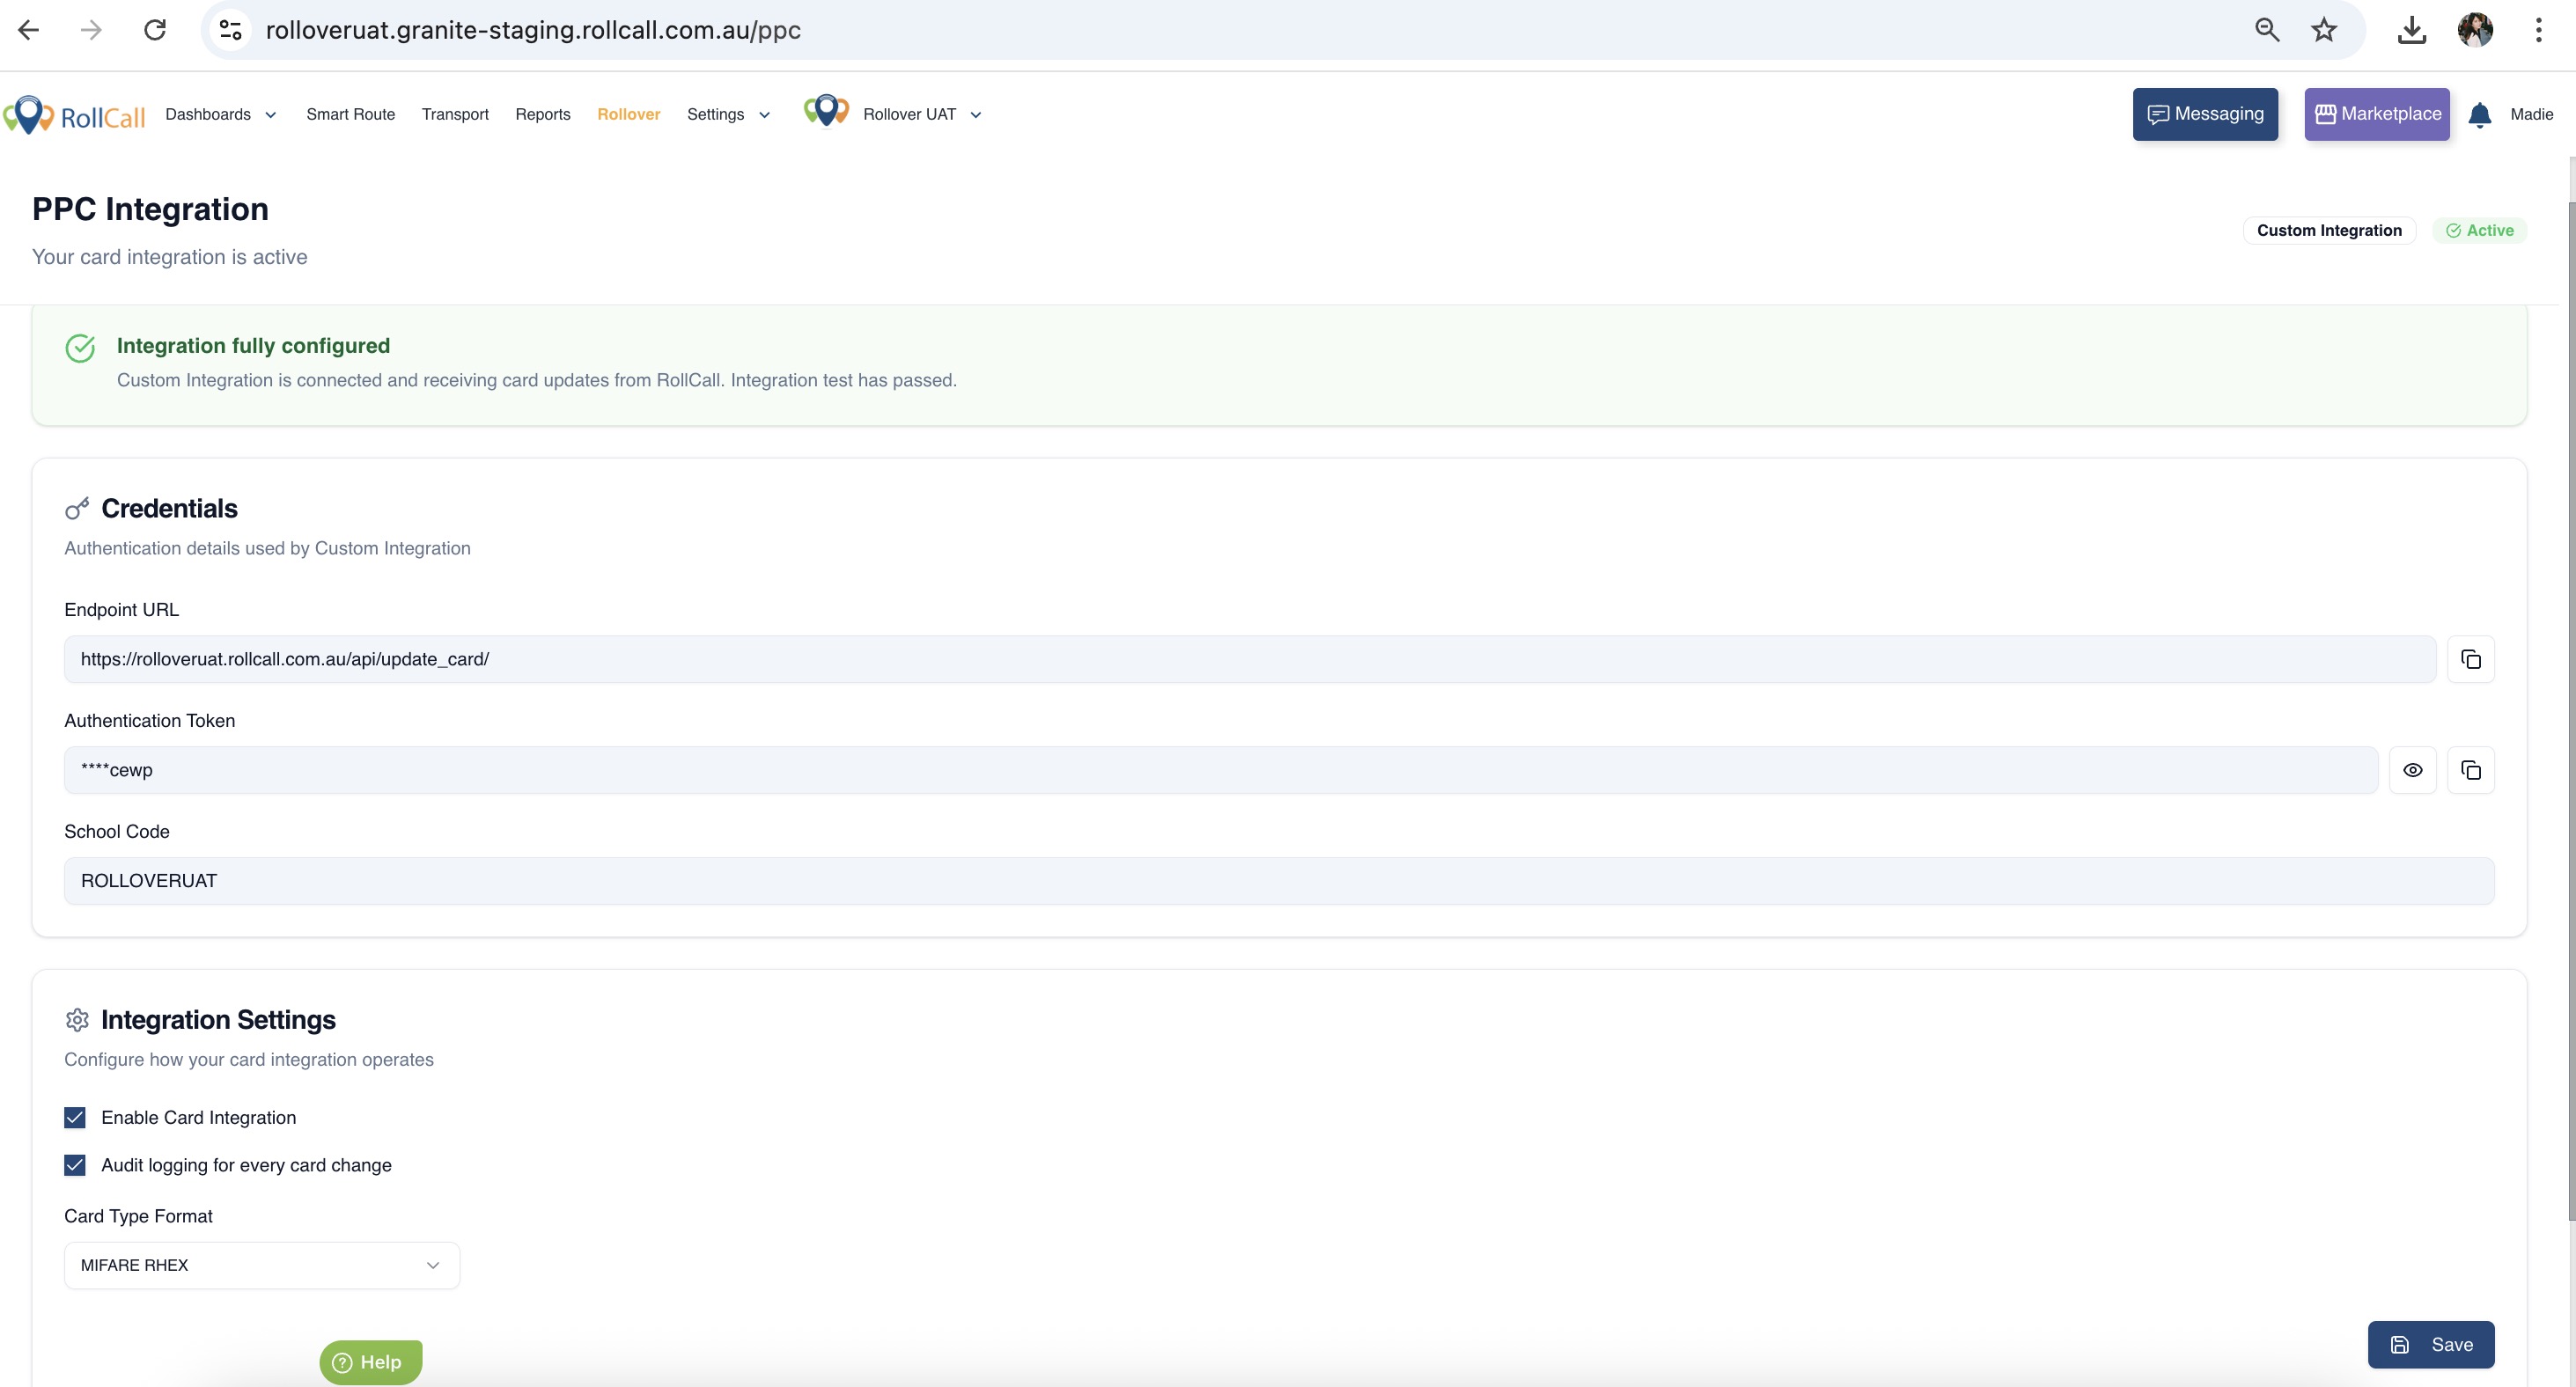The height and width of the screenshot is (1387, 2576).
Task: Click the notification bell icon
Action: click(x=2479, y=115)
